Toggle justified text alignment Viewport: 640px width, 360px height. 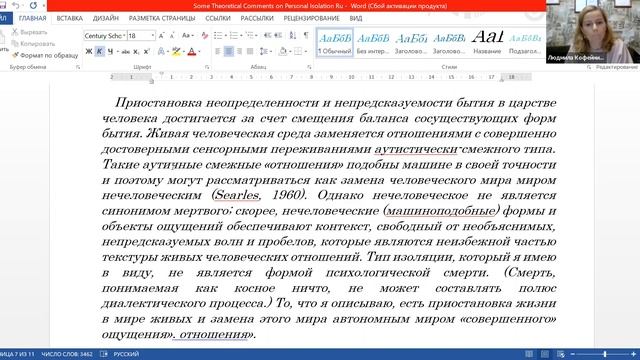point(250,51)
